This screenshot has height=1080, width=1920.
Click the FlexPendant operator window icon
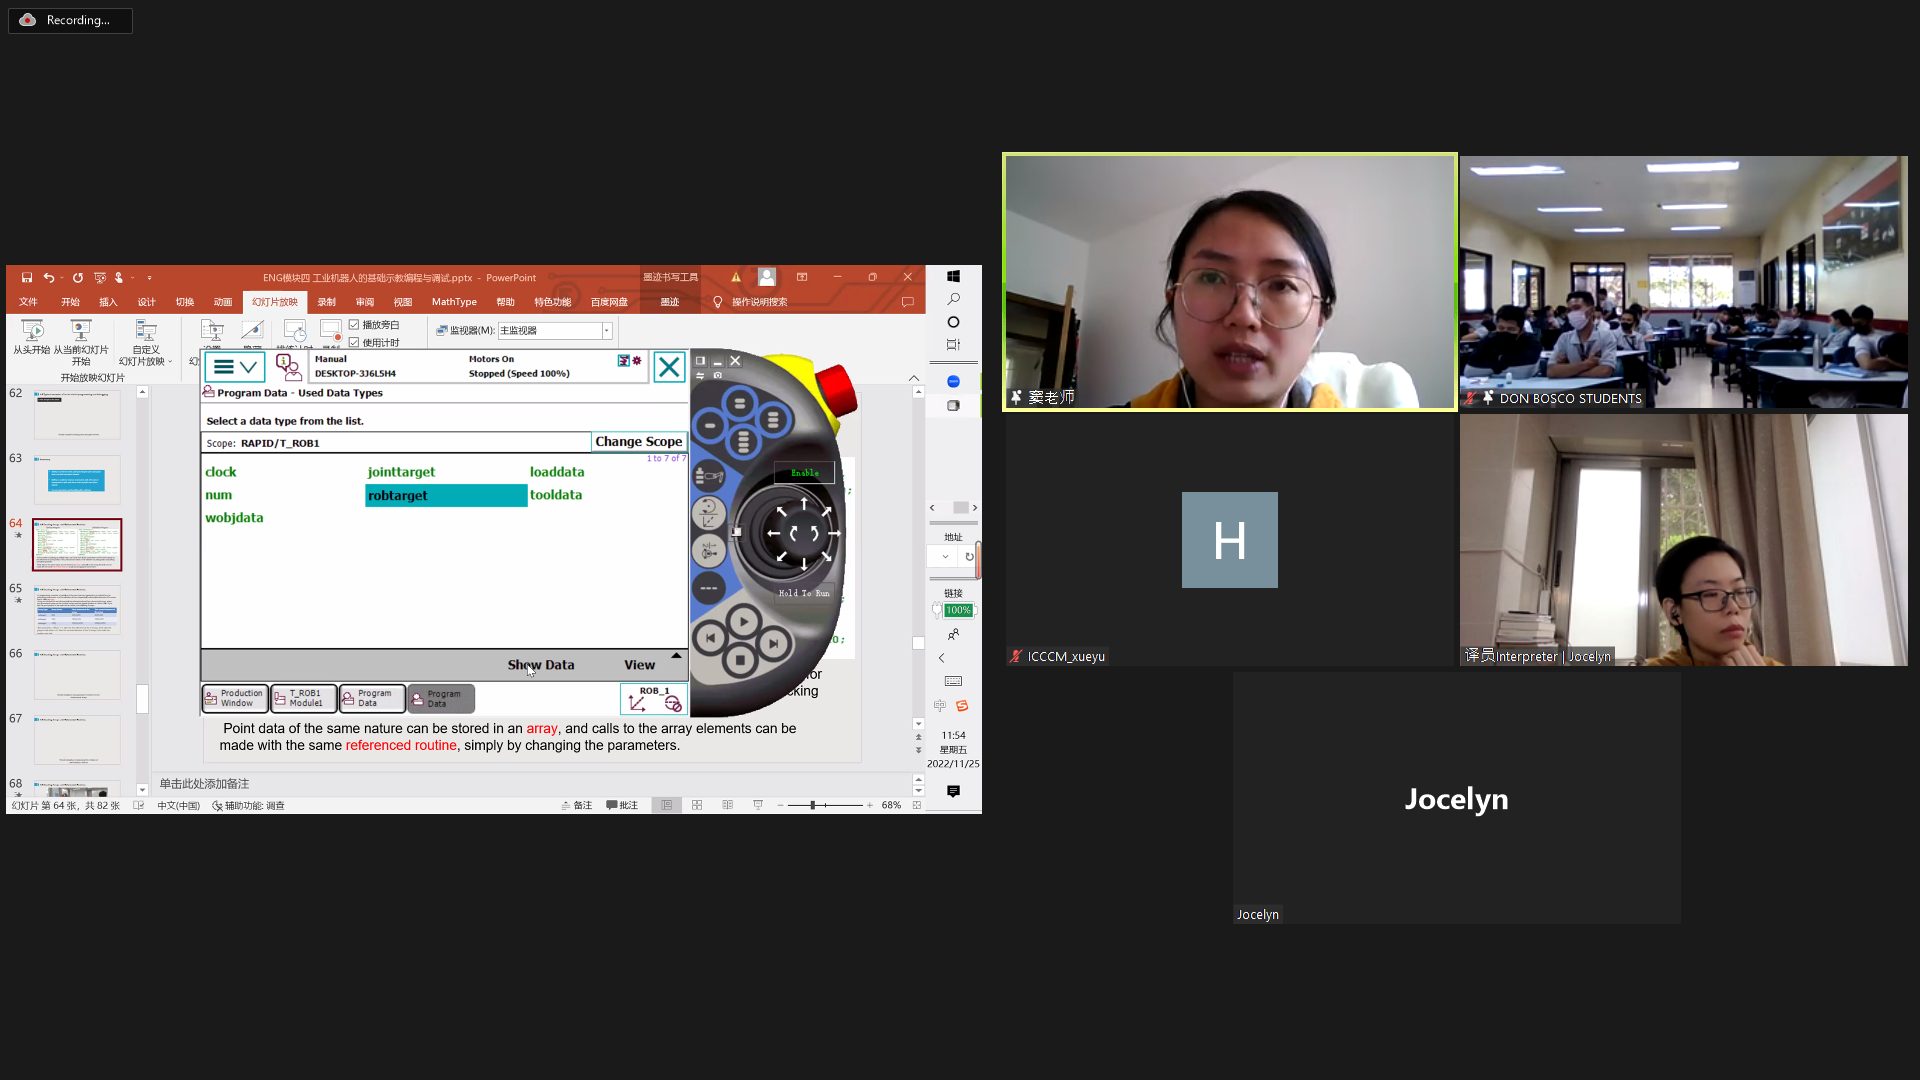point(288,367)
